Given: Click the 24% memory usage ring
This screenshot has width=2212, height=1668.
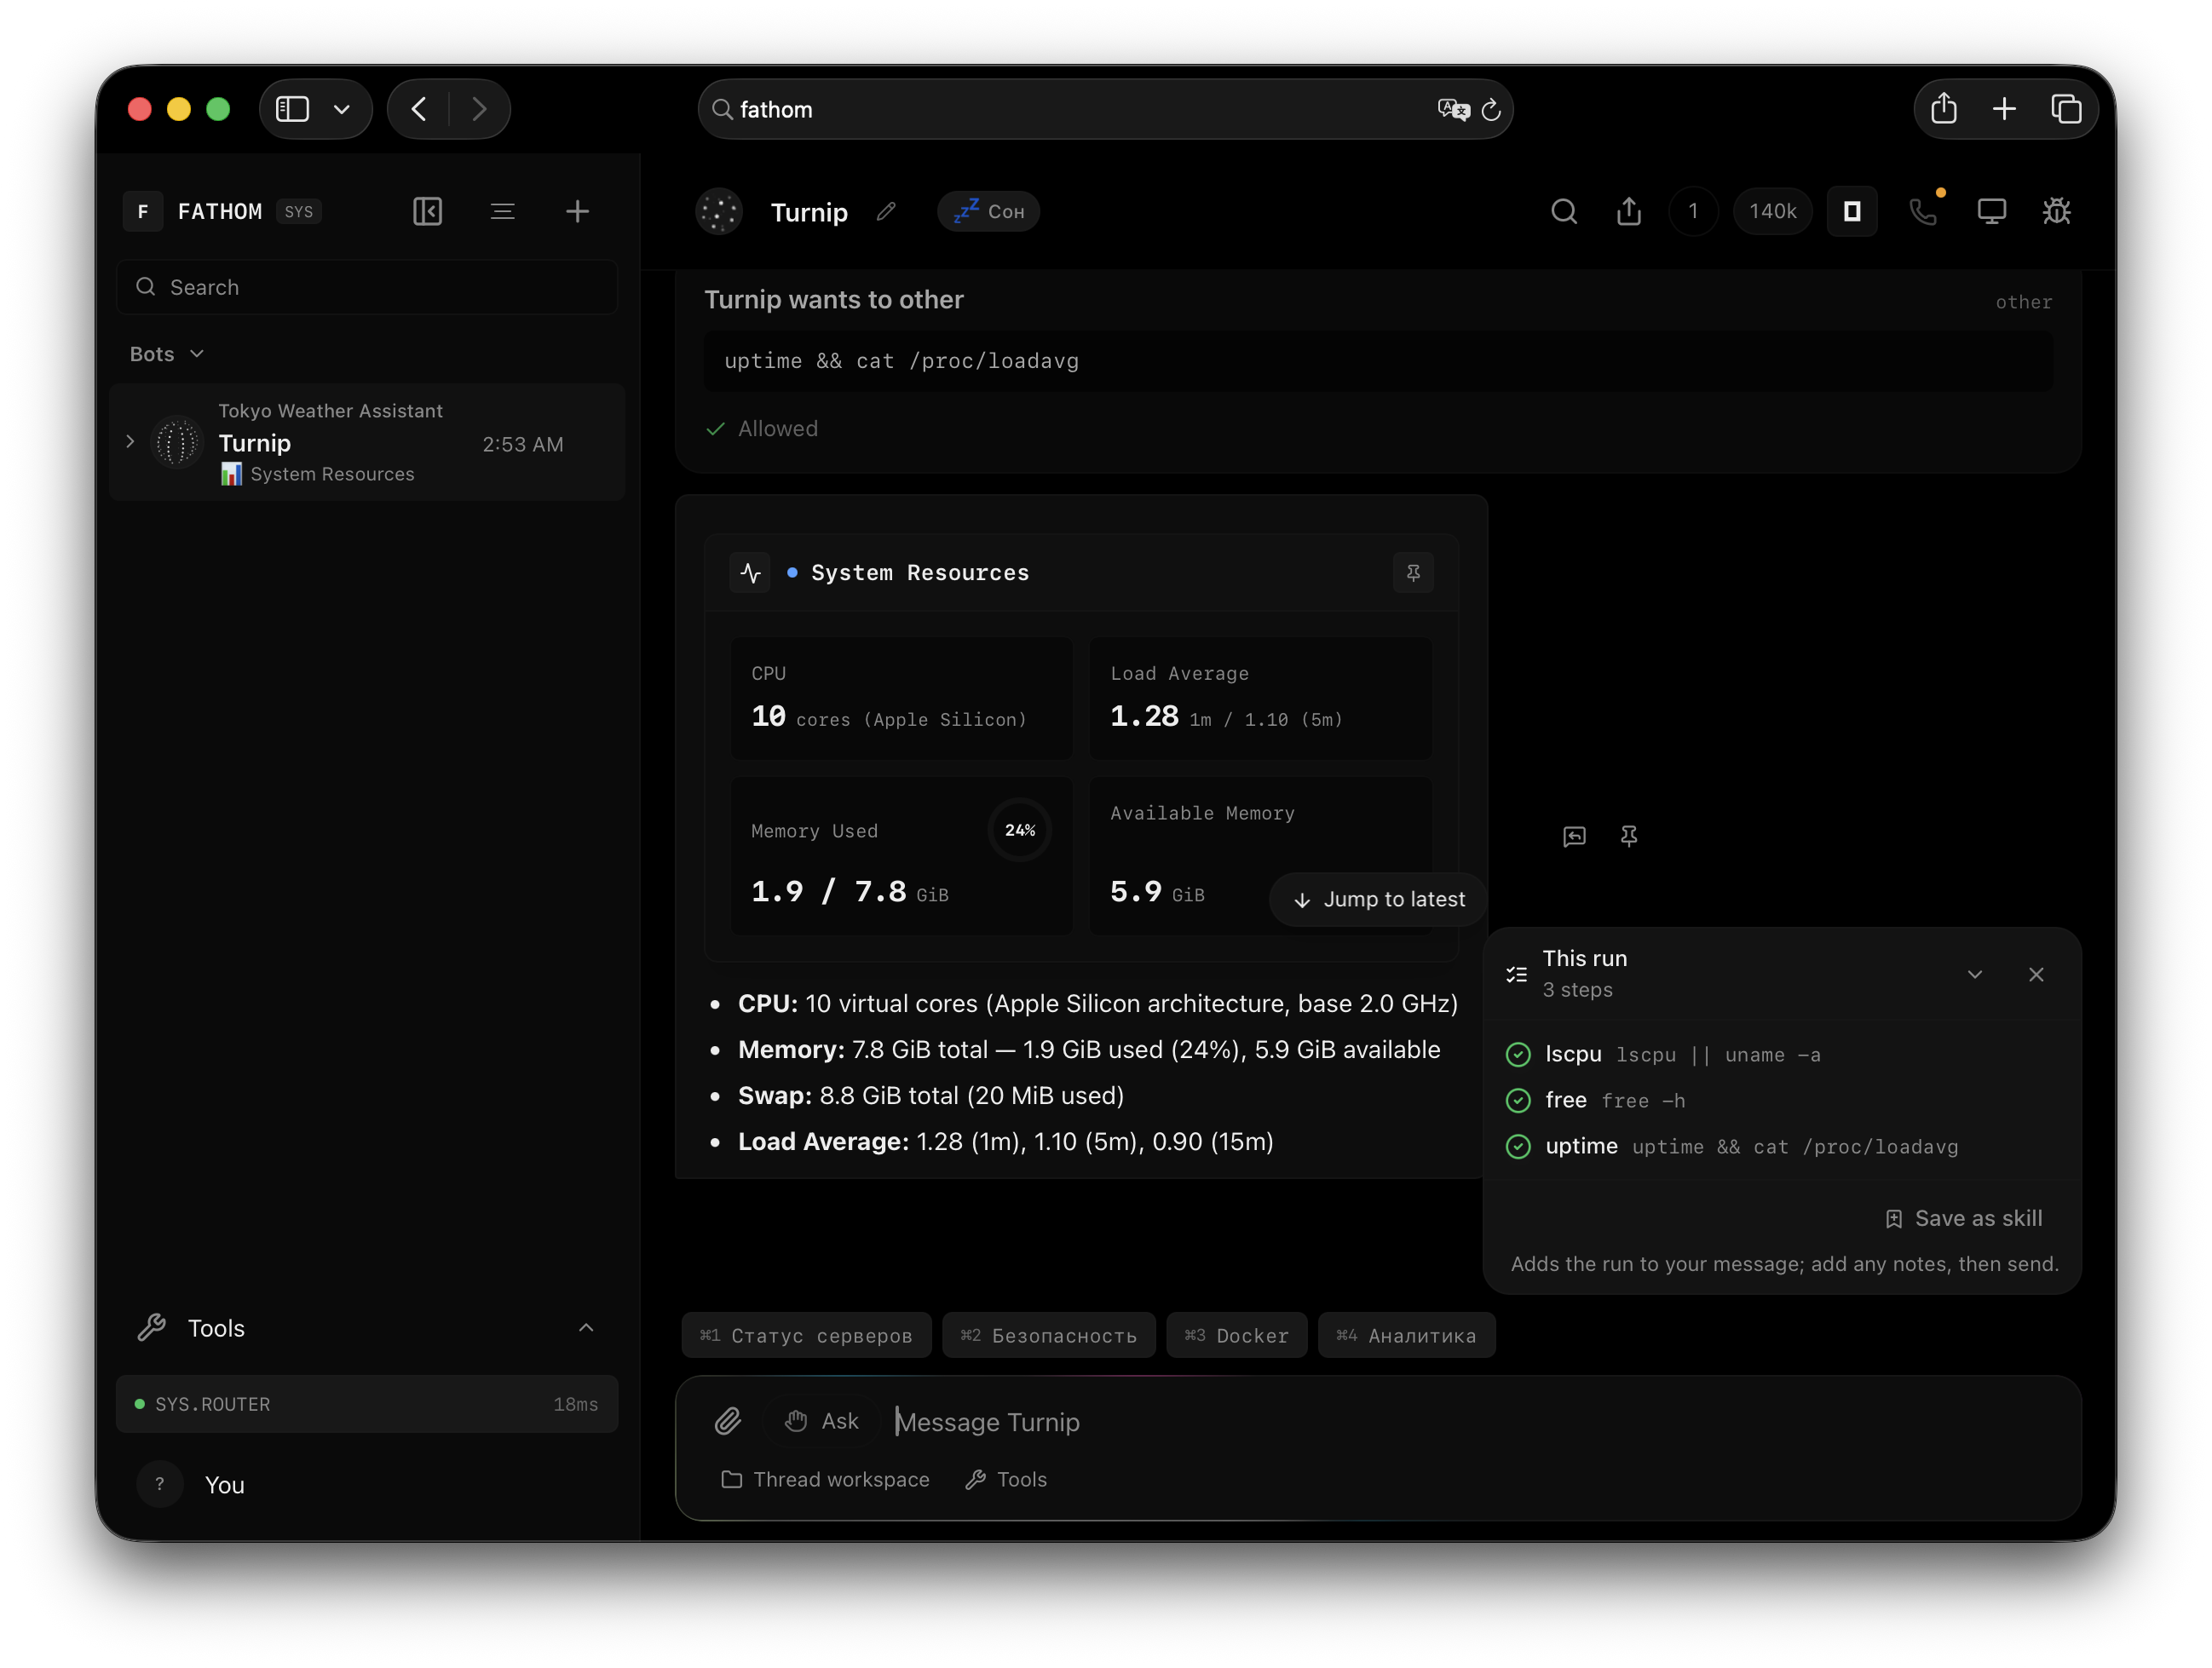Looking at the screenshot, I should click(1020, 830).
